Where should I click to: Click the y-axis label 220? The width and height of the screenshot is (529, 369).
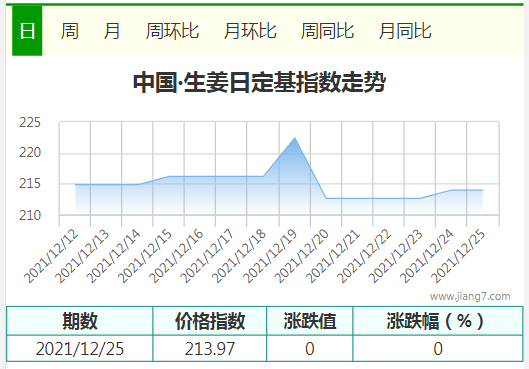pos(30,153)
